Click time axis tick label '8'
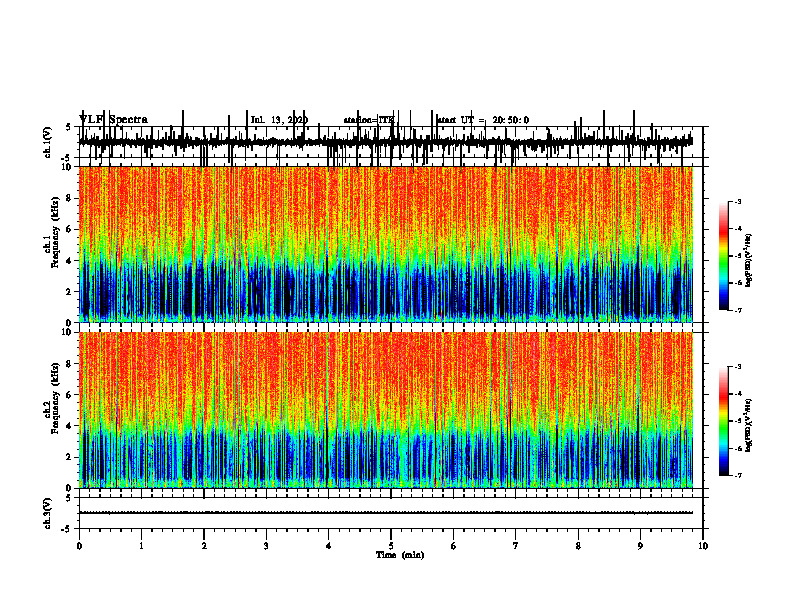 coord(578,546)
